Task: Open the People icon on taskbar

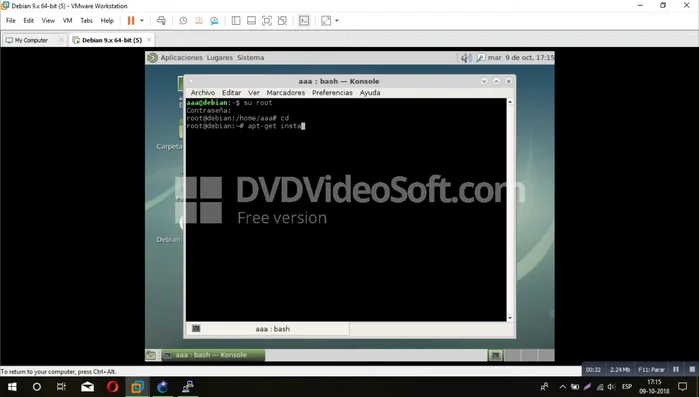Action: [544, 387]
